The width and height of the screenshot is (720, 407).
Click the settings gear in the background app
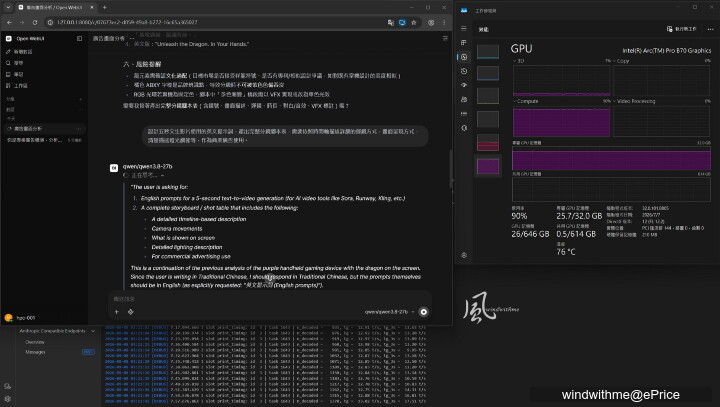(x=7, y=399)
